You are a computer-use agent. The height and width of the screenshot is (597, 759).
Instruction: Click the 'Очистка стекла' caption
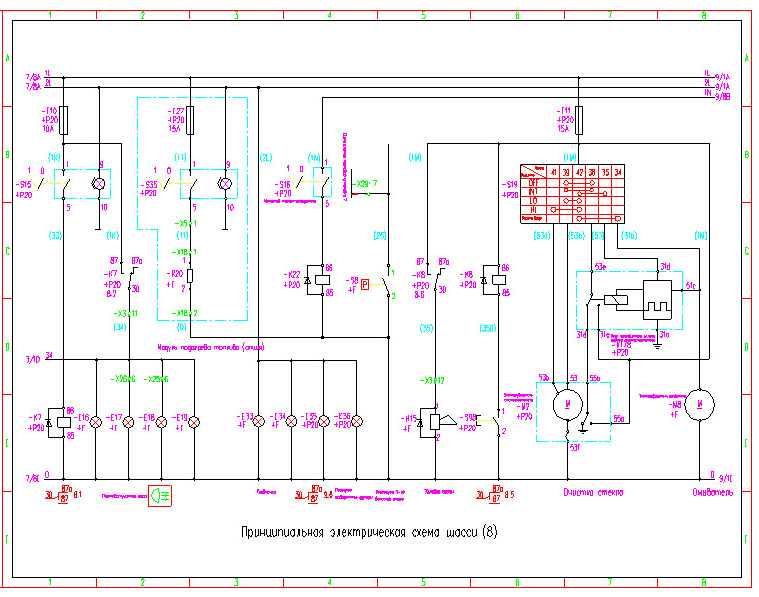tap(593, 492)
